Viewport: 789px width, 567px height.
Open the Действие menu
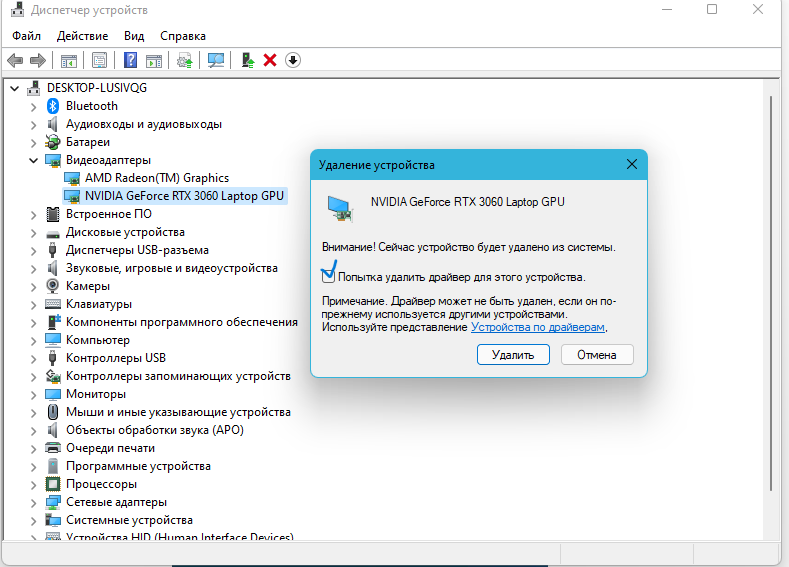click(x=82, y=36)
